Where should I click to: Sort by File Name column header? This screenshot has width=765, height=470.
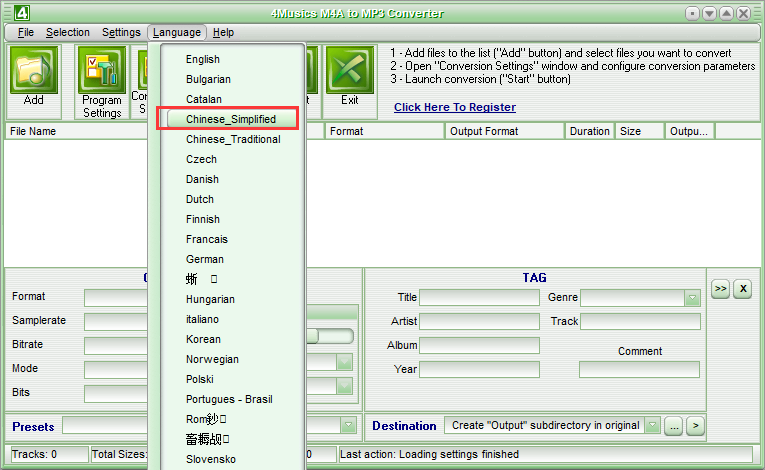coord(76,131)
